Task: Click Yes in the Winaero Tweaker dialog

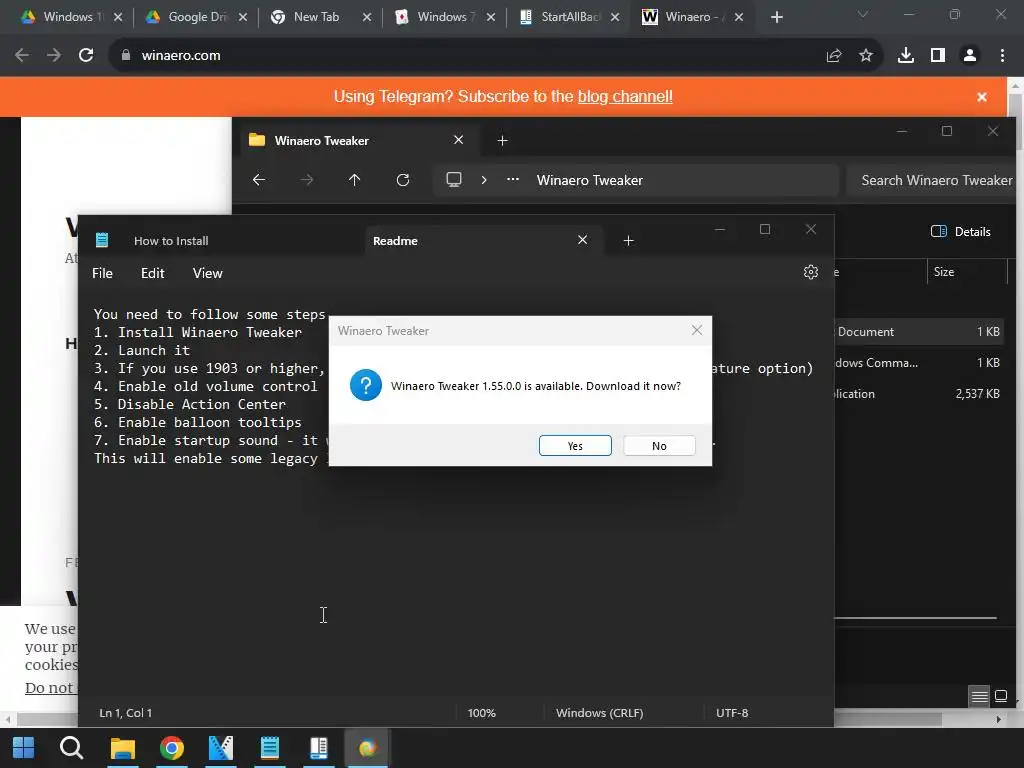Action: pyautogui.click(x=575, y=445)
